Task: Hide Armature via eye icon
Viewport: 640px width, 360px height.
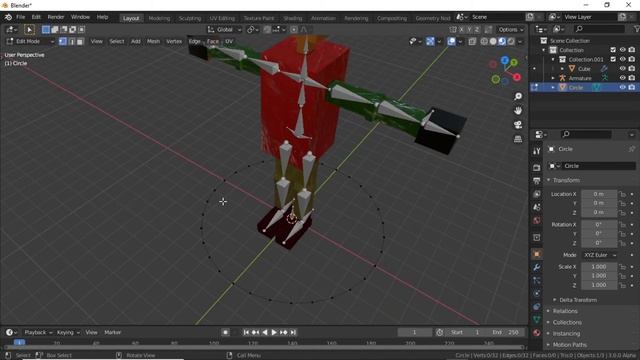Action: point(622,78)
